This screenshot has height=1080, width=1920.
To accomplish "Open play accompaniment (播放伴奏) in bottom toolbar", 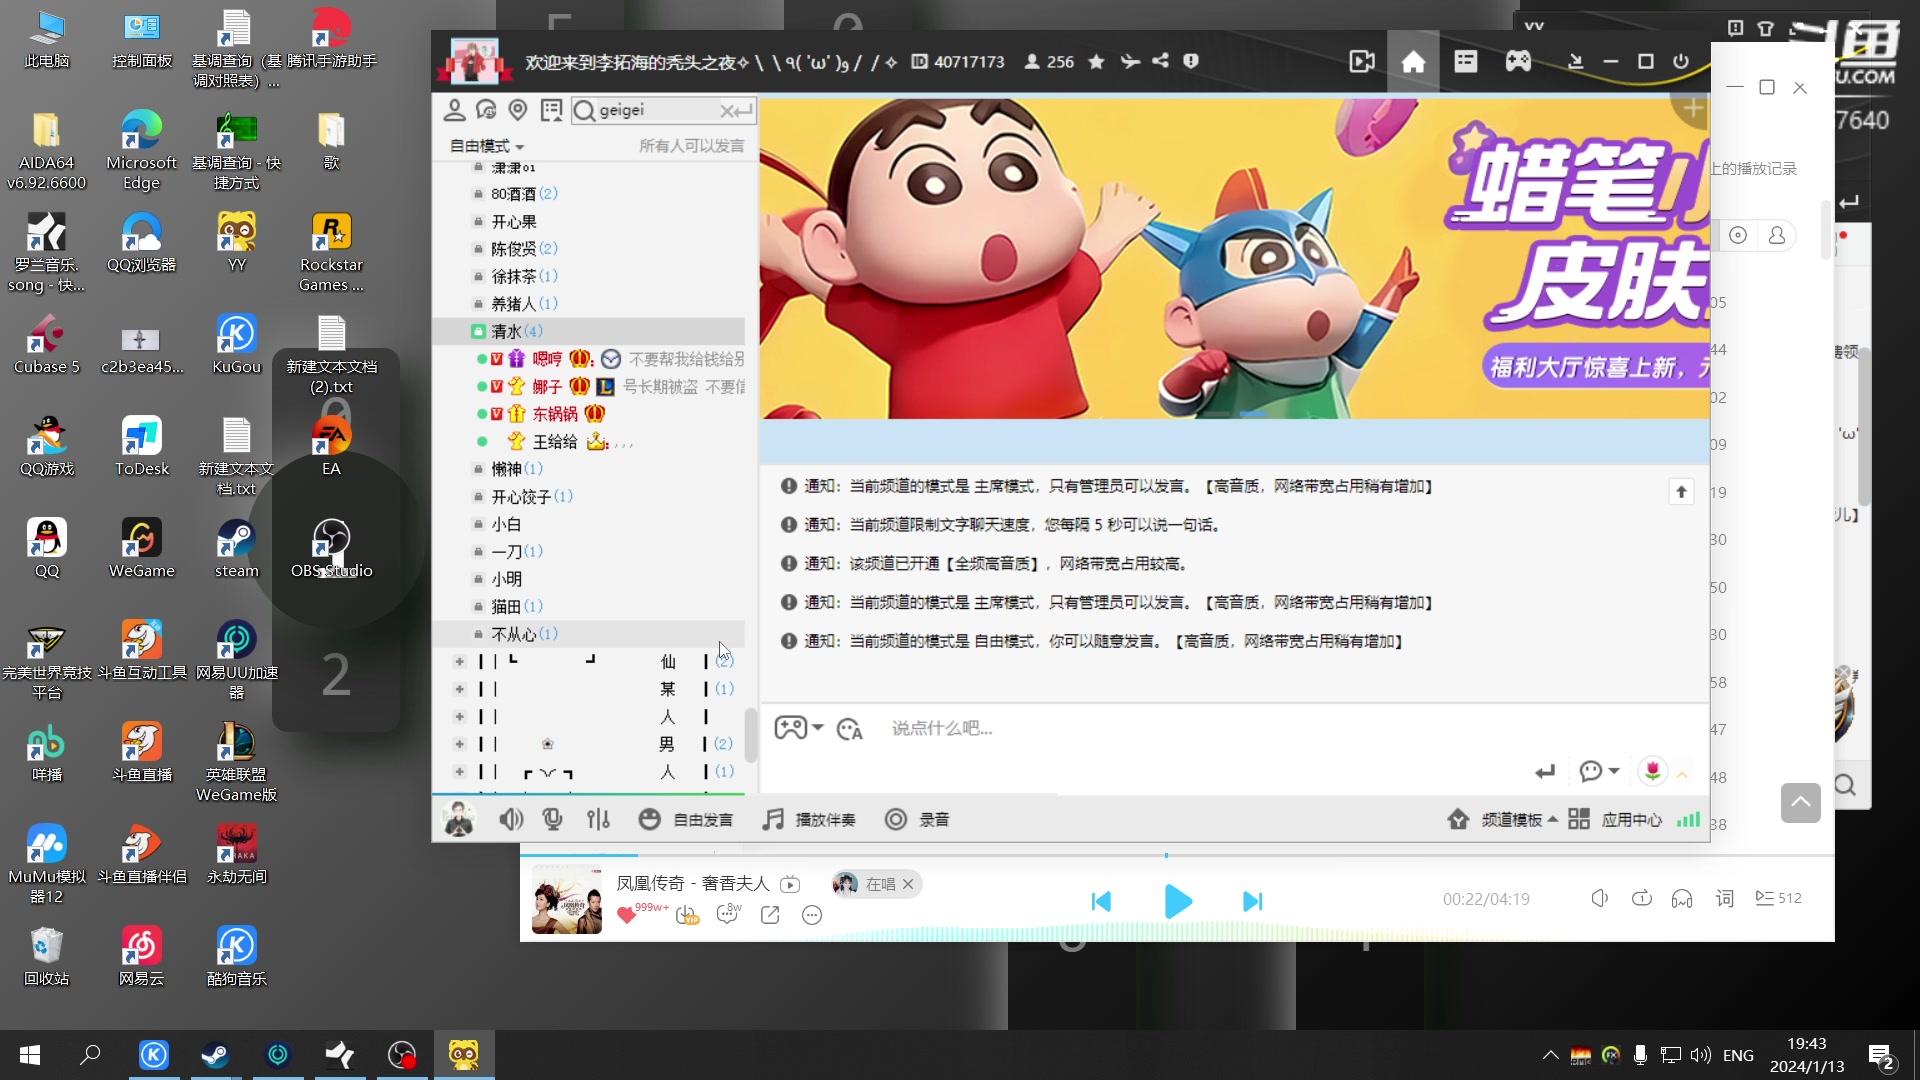I will (808, 819).
